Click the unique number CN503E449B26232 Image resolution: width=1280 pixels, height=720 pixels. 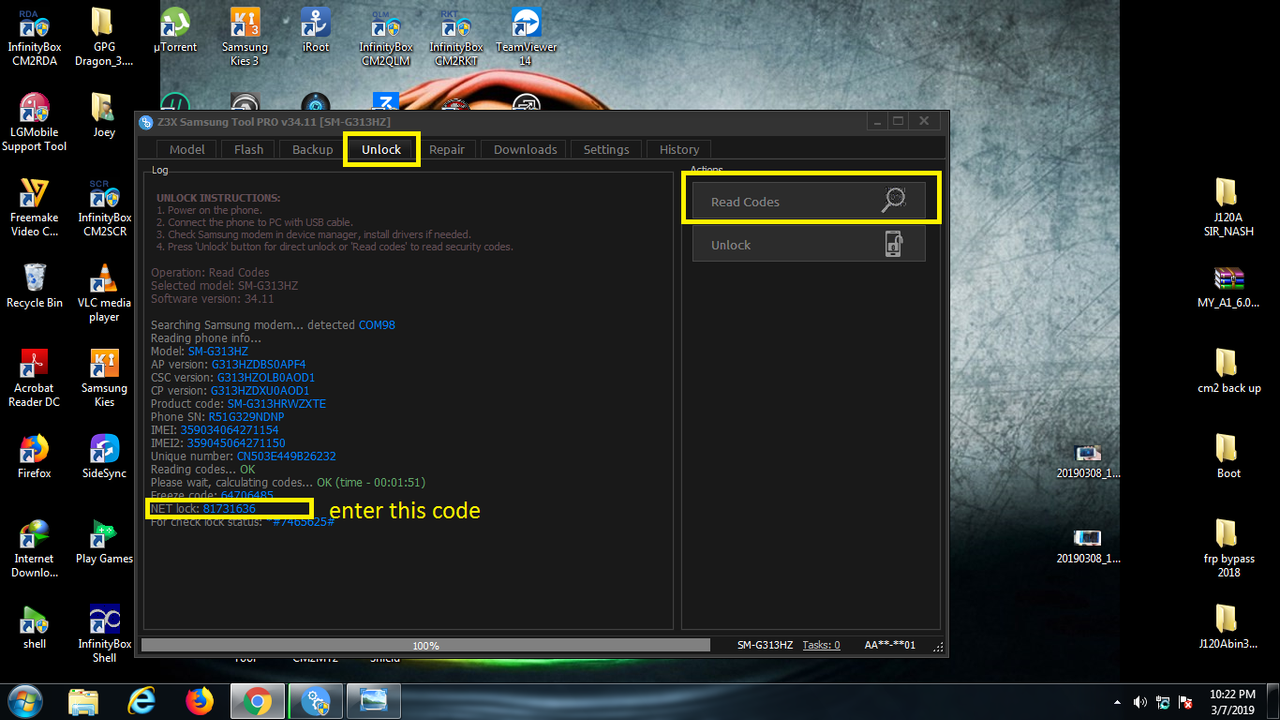(x=286, y=456)
